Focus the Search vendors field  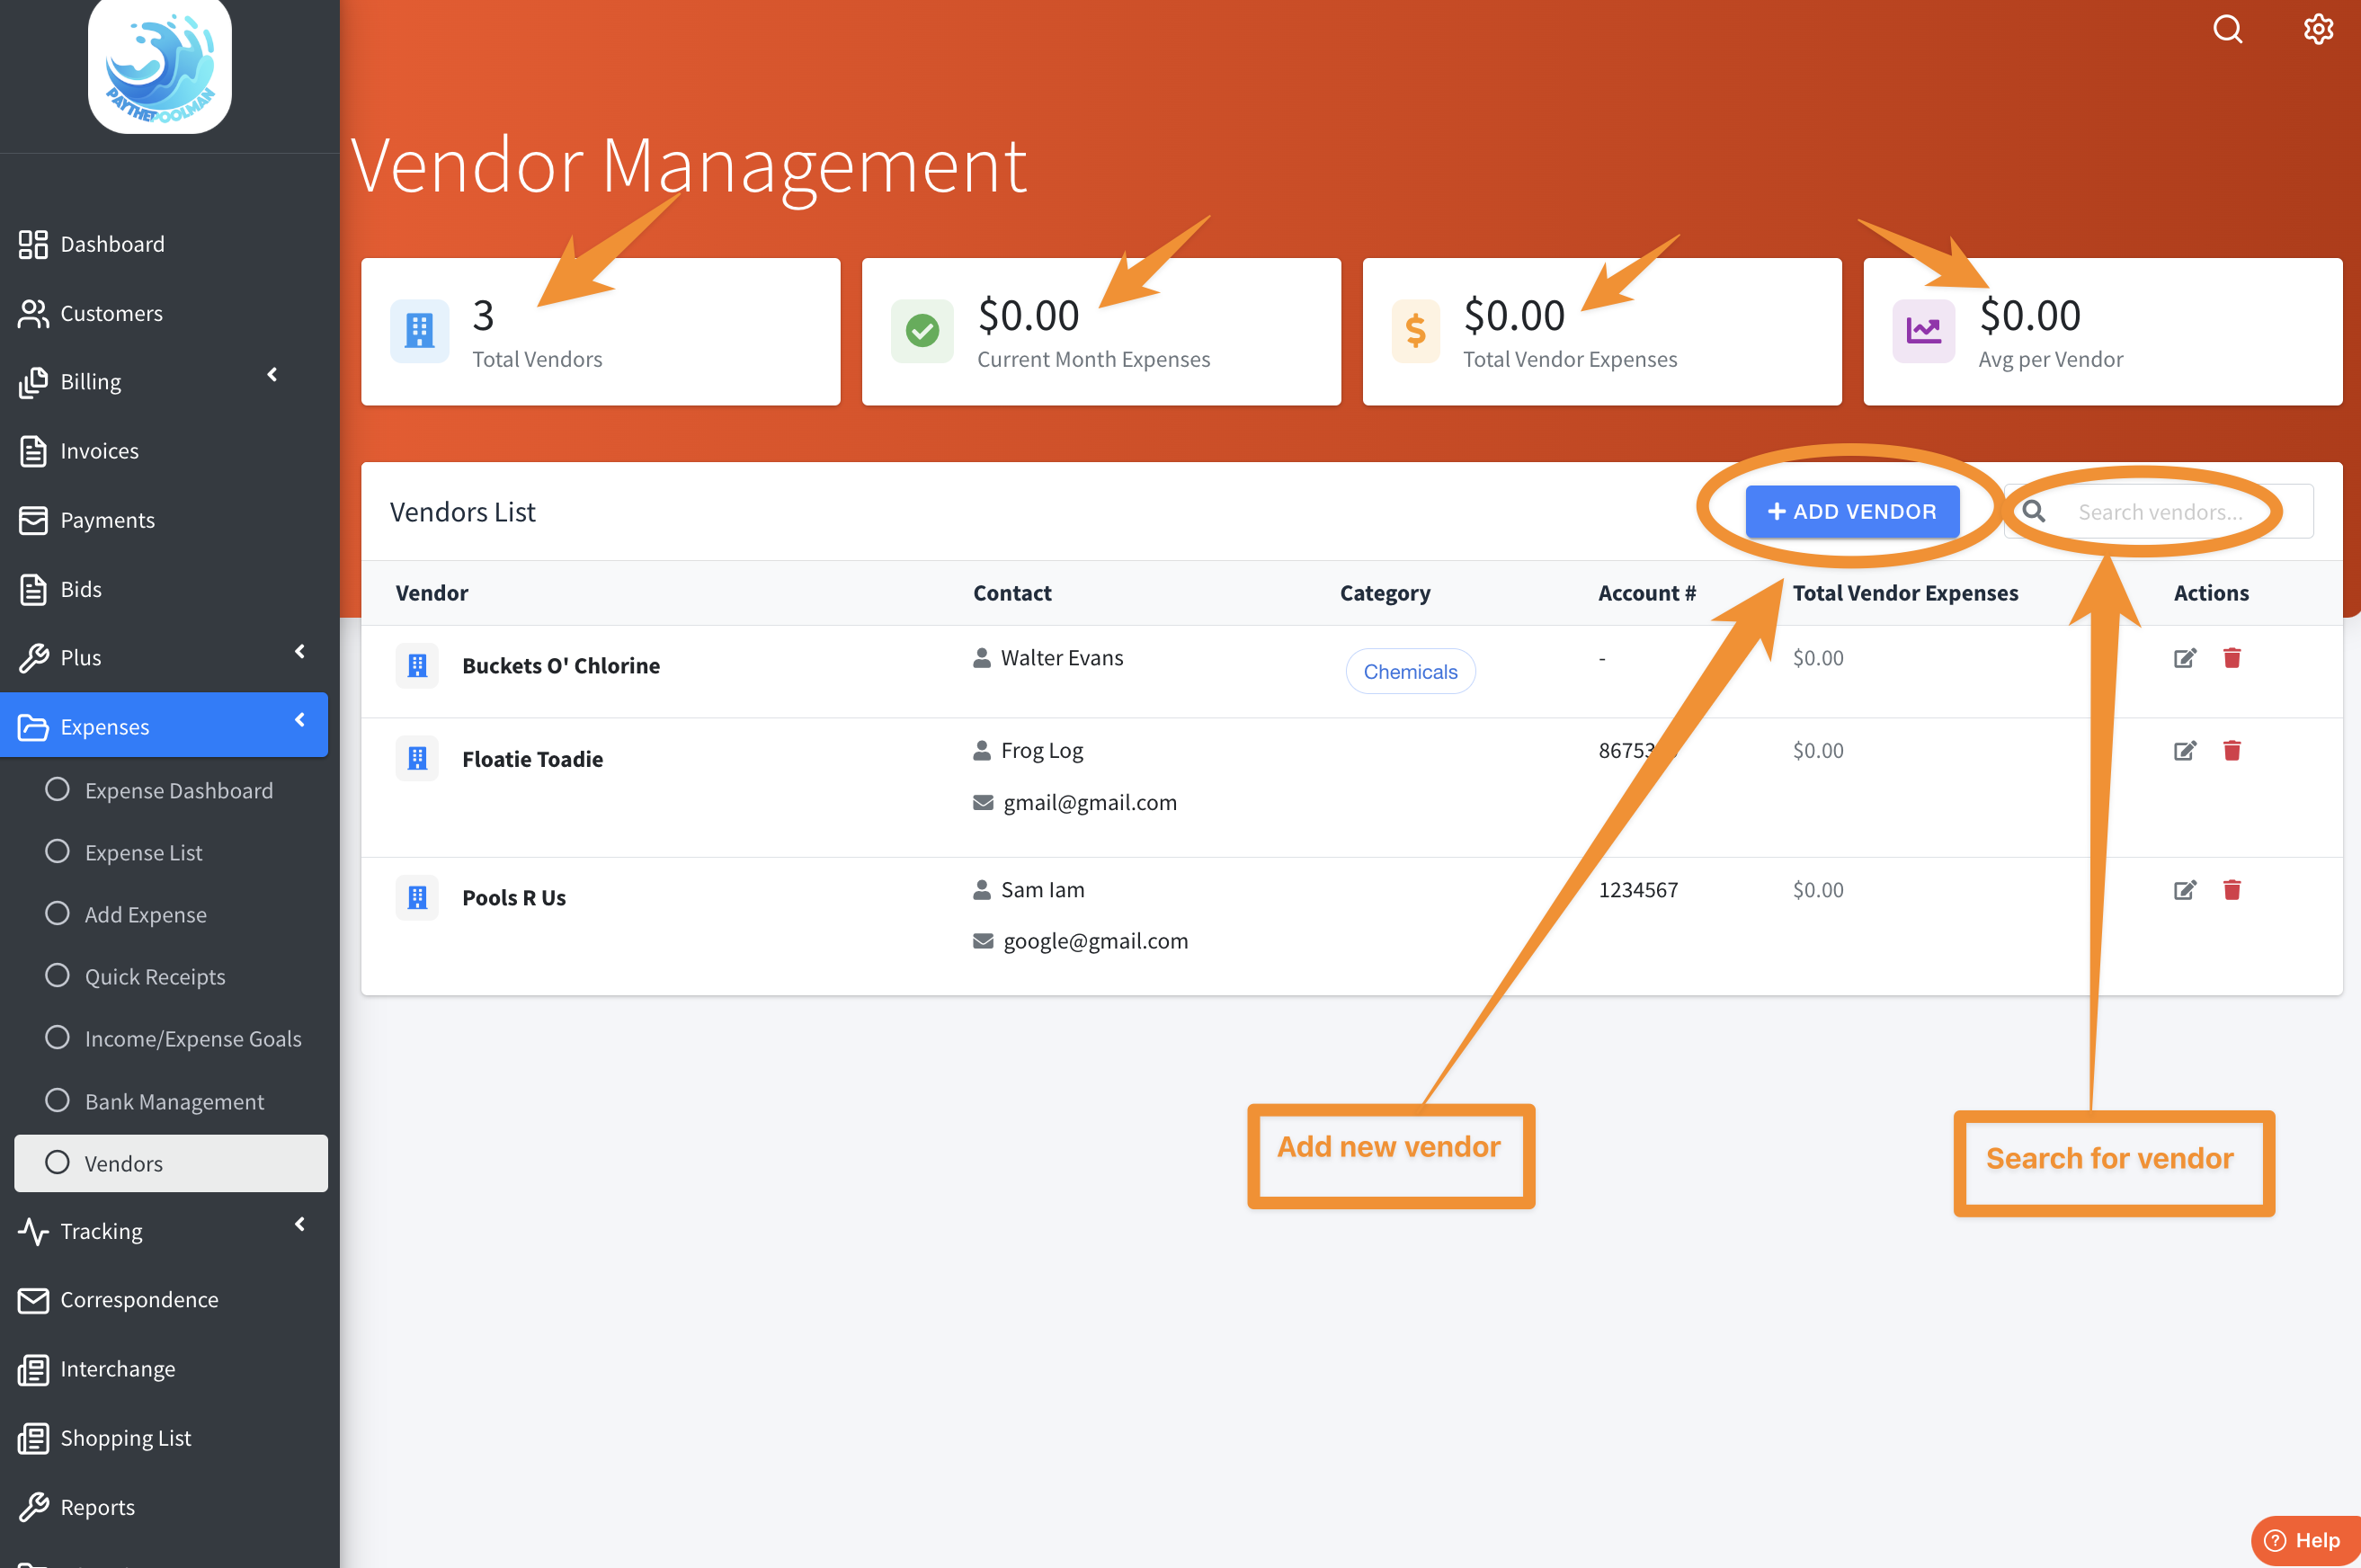tap(2160, 512)
